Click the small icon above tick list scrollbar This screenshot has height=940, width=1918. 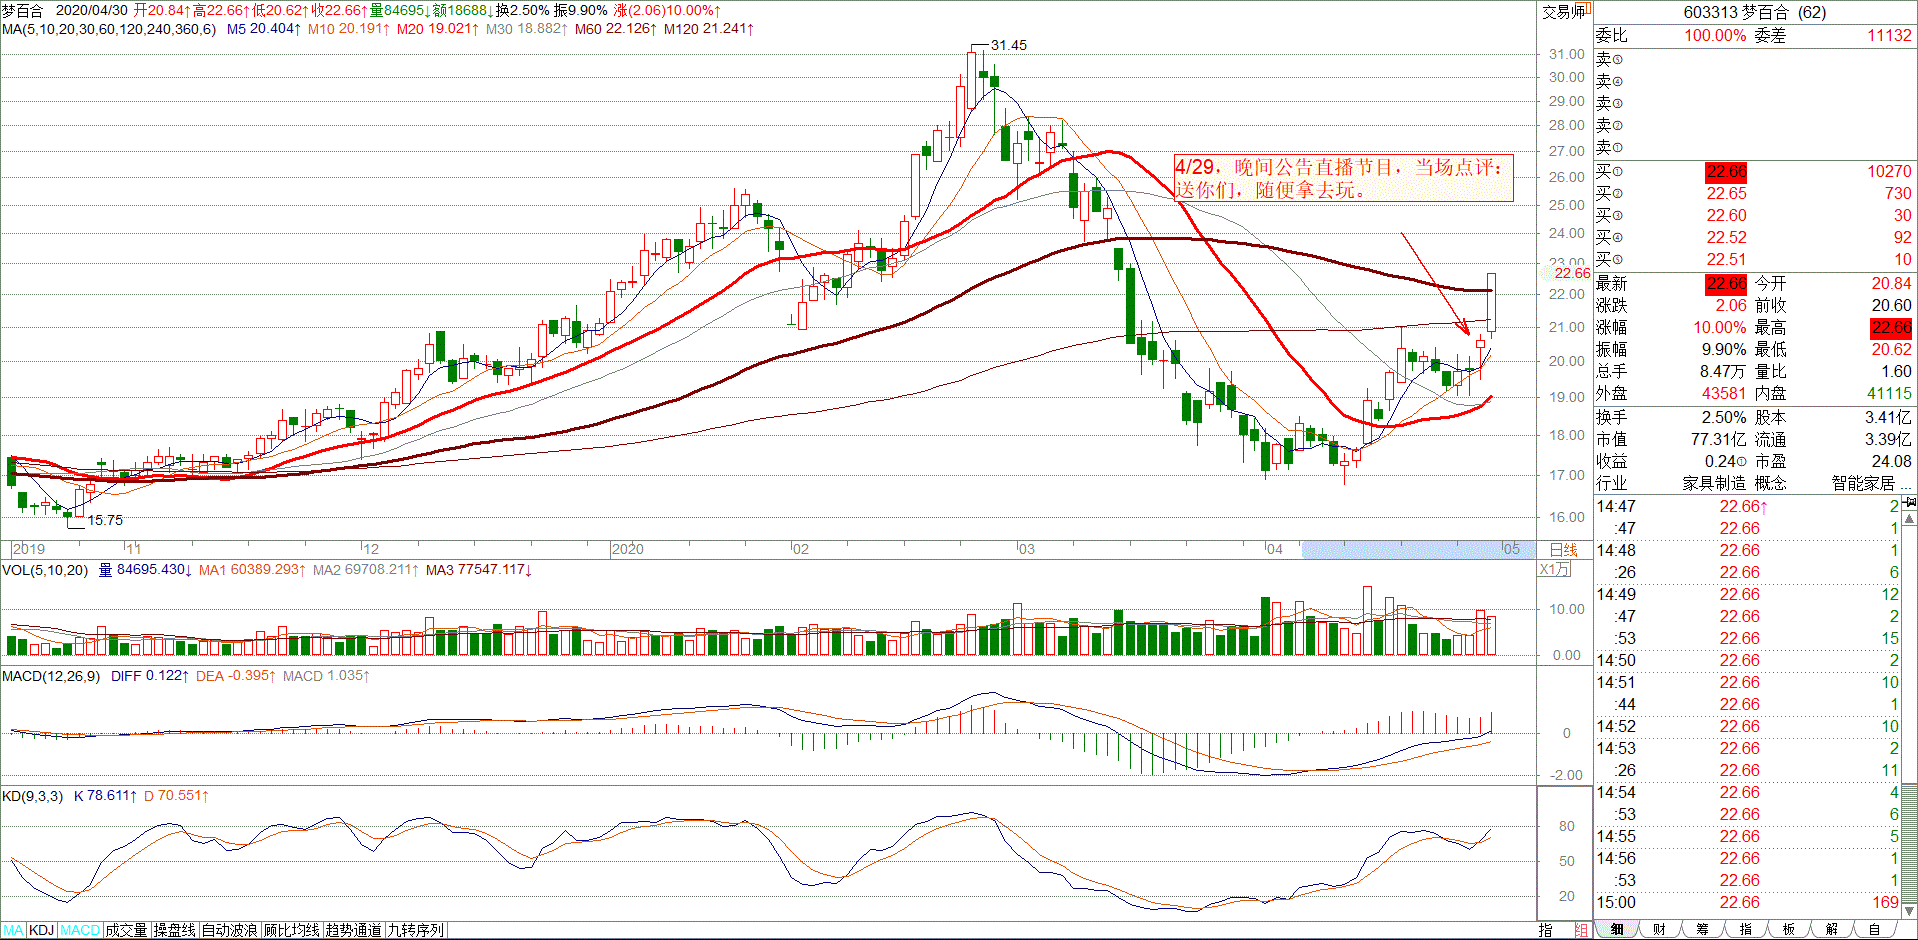pyautogui.click(x=1909, y=503)
